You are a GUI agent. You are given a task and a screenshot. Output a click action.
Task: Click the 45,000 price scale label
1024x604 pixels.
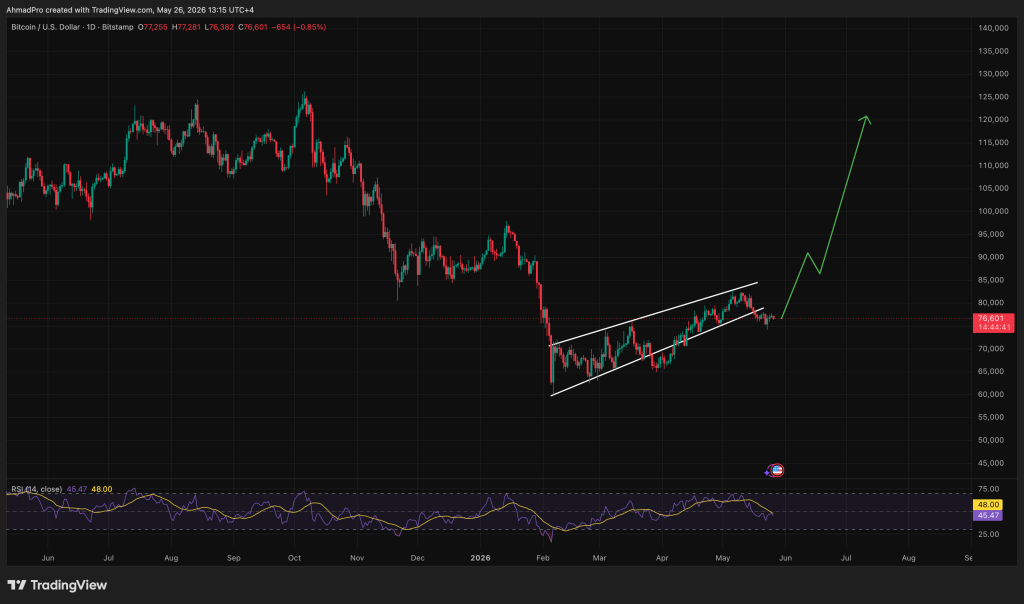(991, 463)
